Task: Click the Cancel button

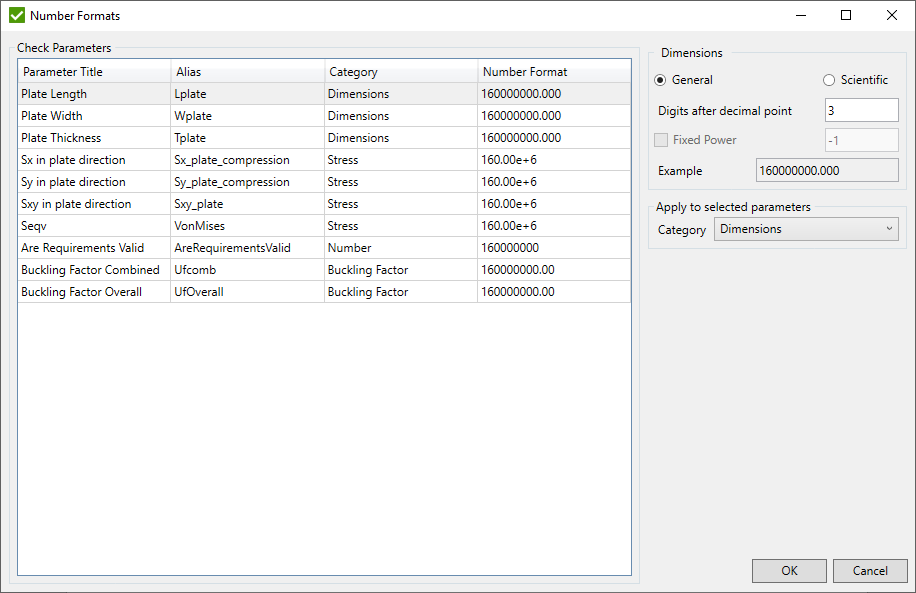Action: (x=870, y=571)
